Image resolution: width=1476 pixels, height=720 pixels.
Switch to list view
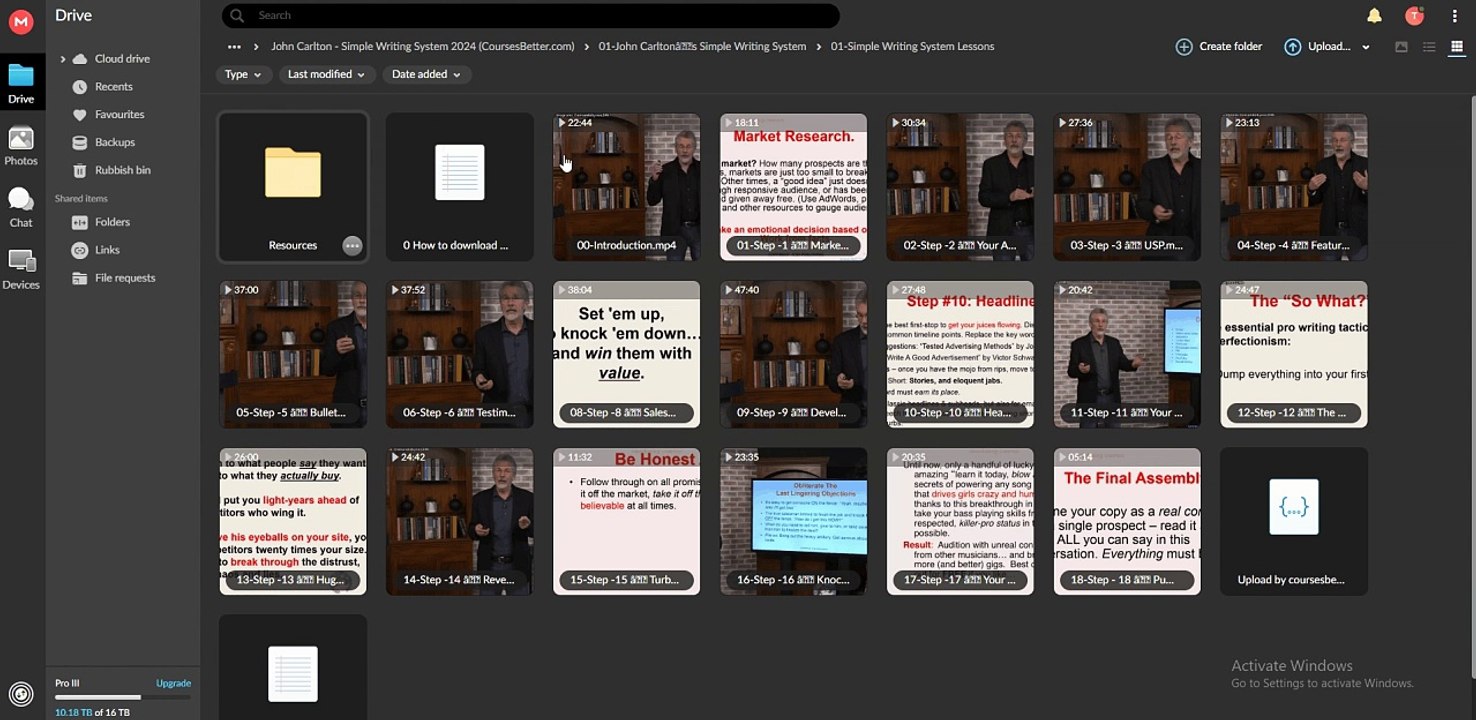1429,47
